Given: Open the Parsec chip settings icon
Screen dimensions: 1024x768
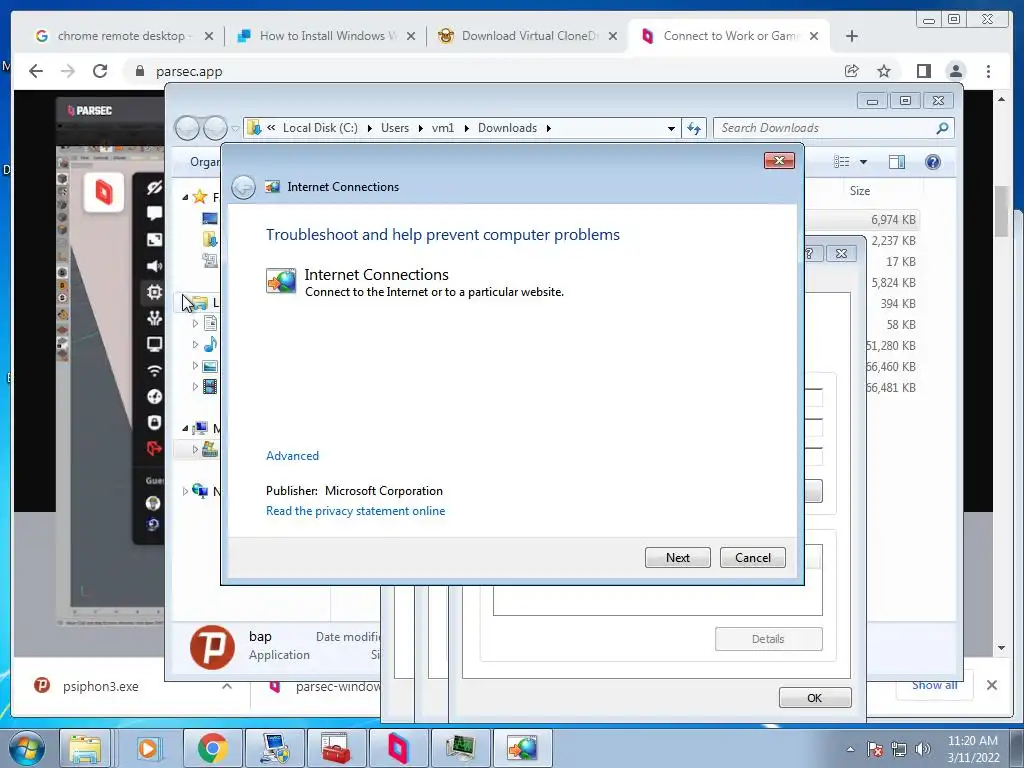Looking at the screenshot, I should (x=154, y=292).
